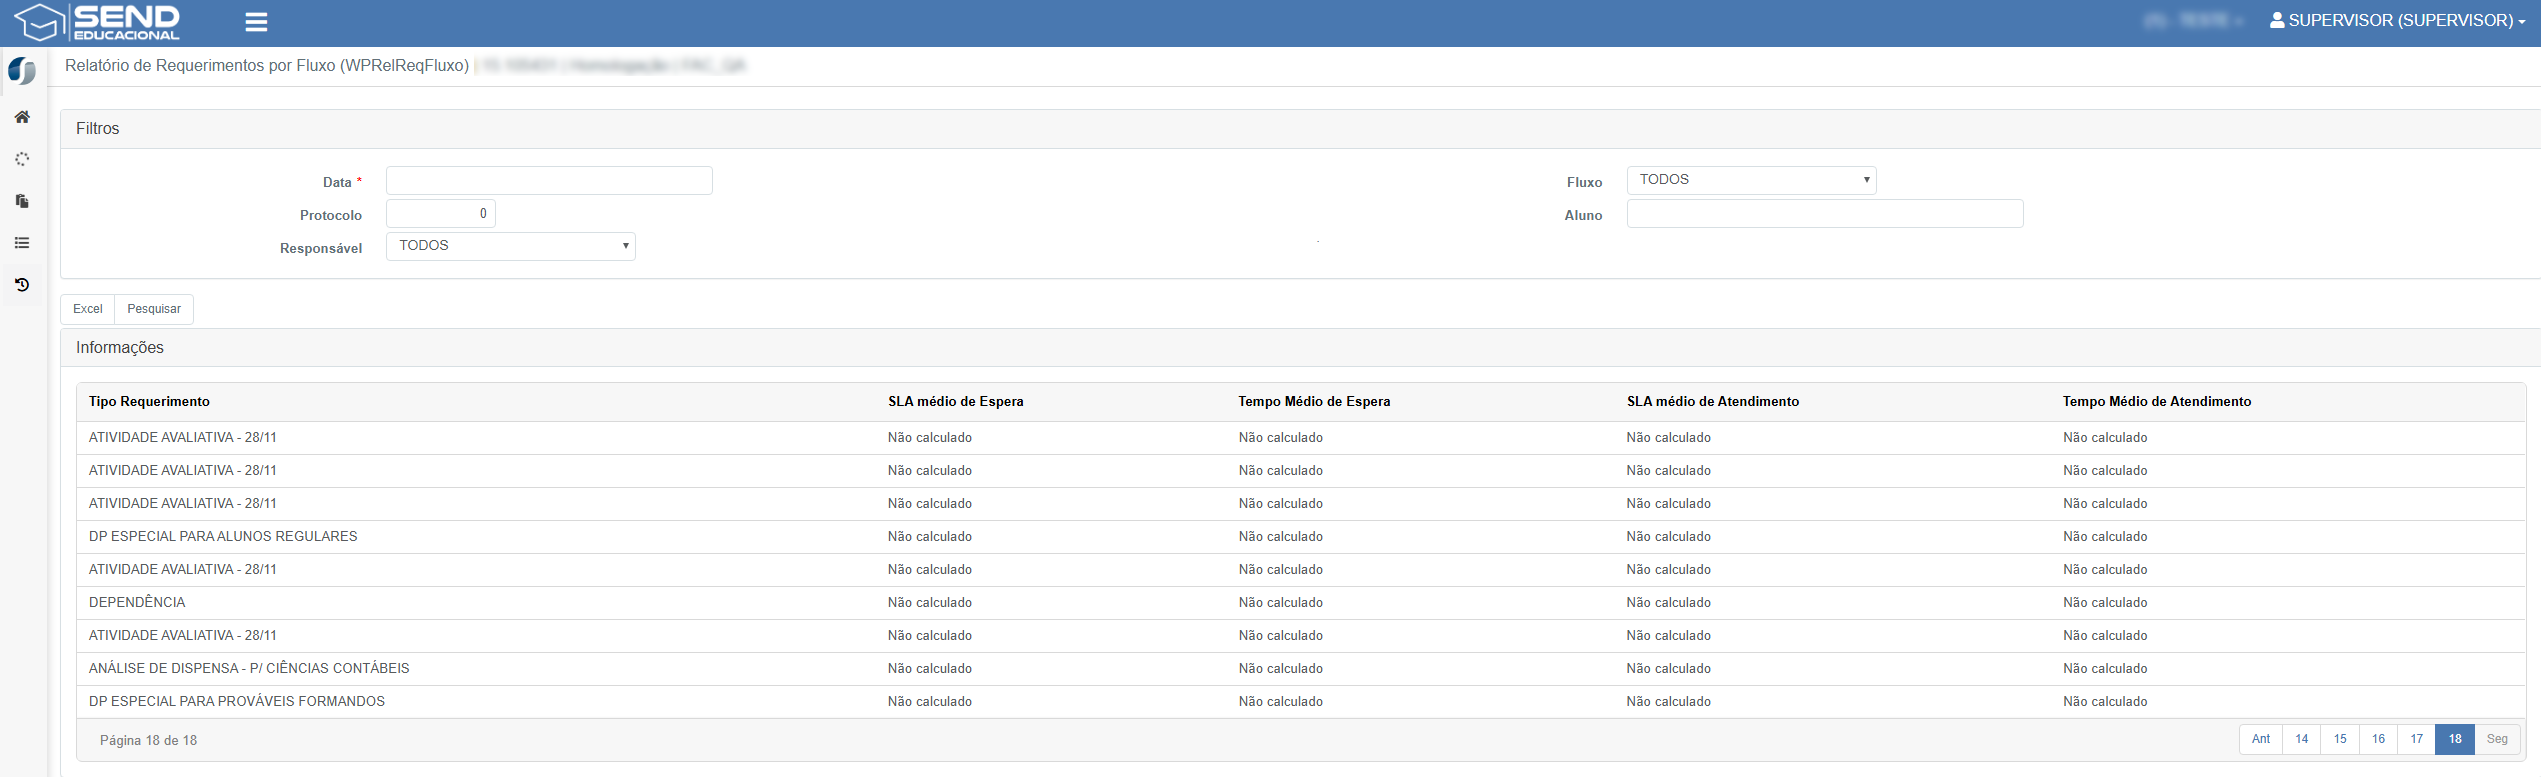Screen dimensions: 2541x777
Task: Select ANÁLISE DE DISPENSA - P/ CIÊNCIAS CONTÁBEIS row
Action: (1301, 669)
